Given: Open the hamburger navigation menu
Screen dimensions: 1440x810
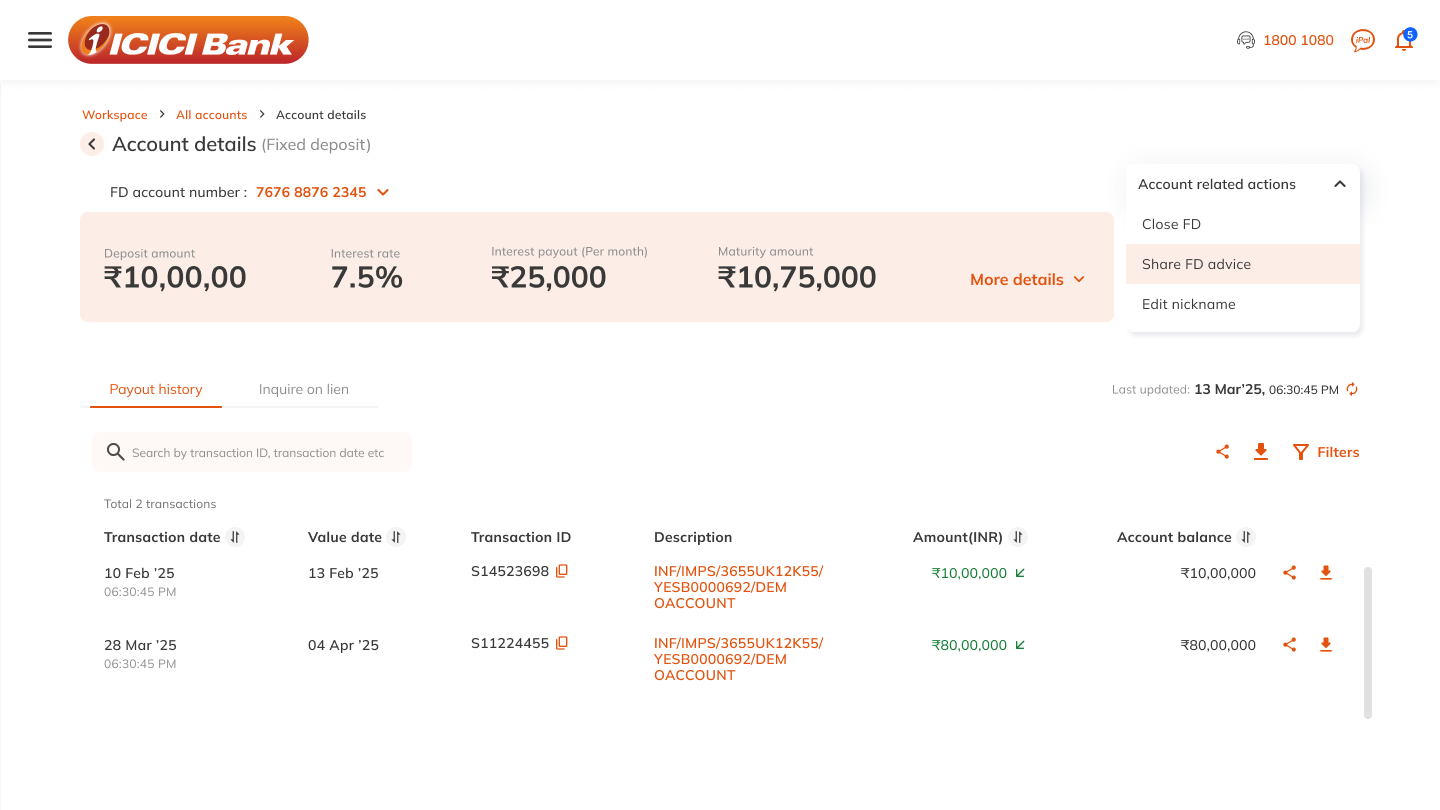Looking at the screenshot, I should 40,40.
